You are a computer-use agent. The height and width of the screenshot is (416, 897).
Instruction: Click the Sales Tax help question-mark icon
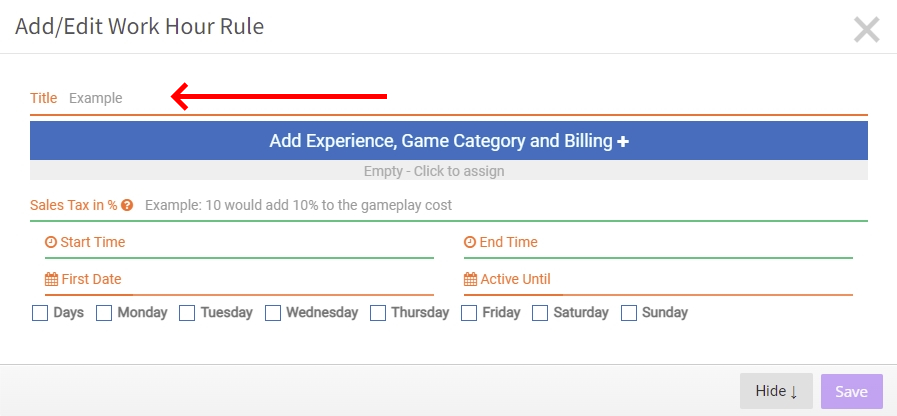tap(127, 205)
